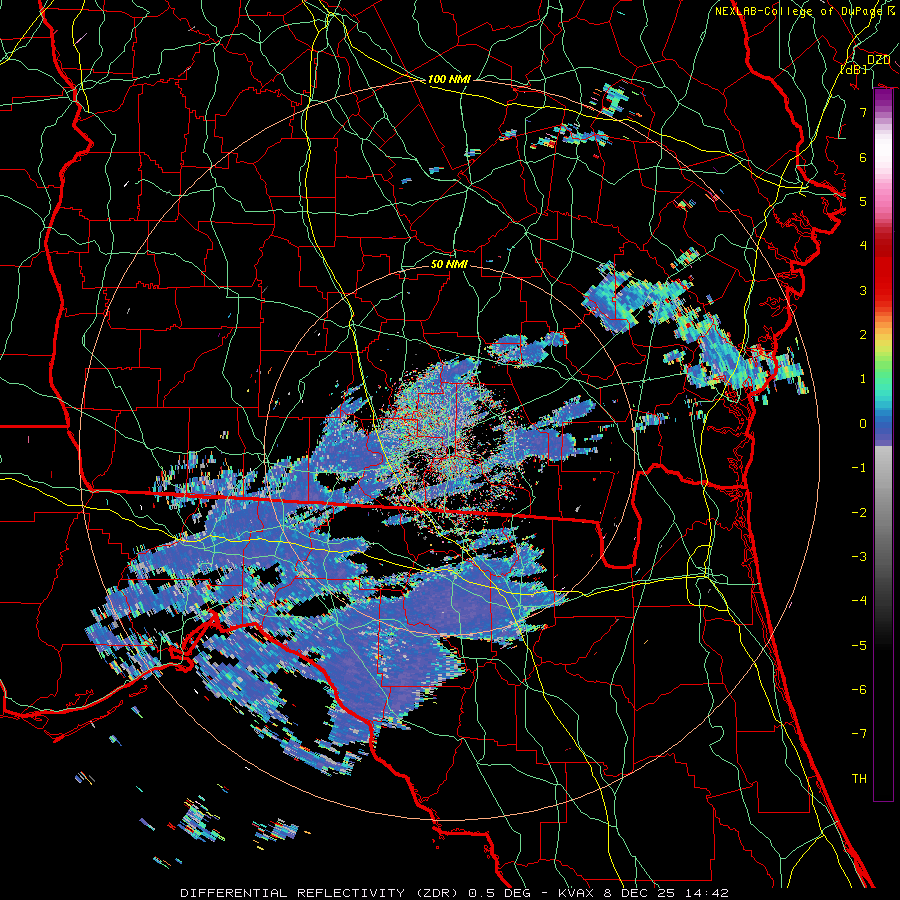Viewport: 900px width, 900px height.
Task: Click the 7 value on the dB scale
Action: (x=863, y=112)
